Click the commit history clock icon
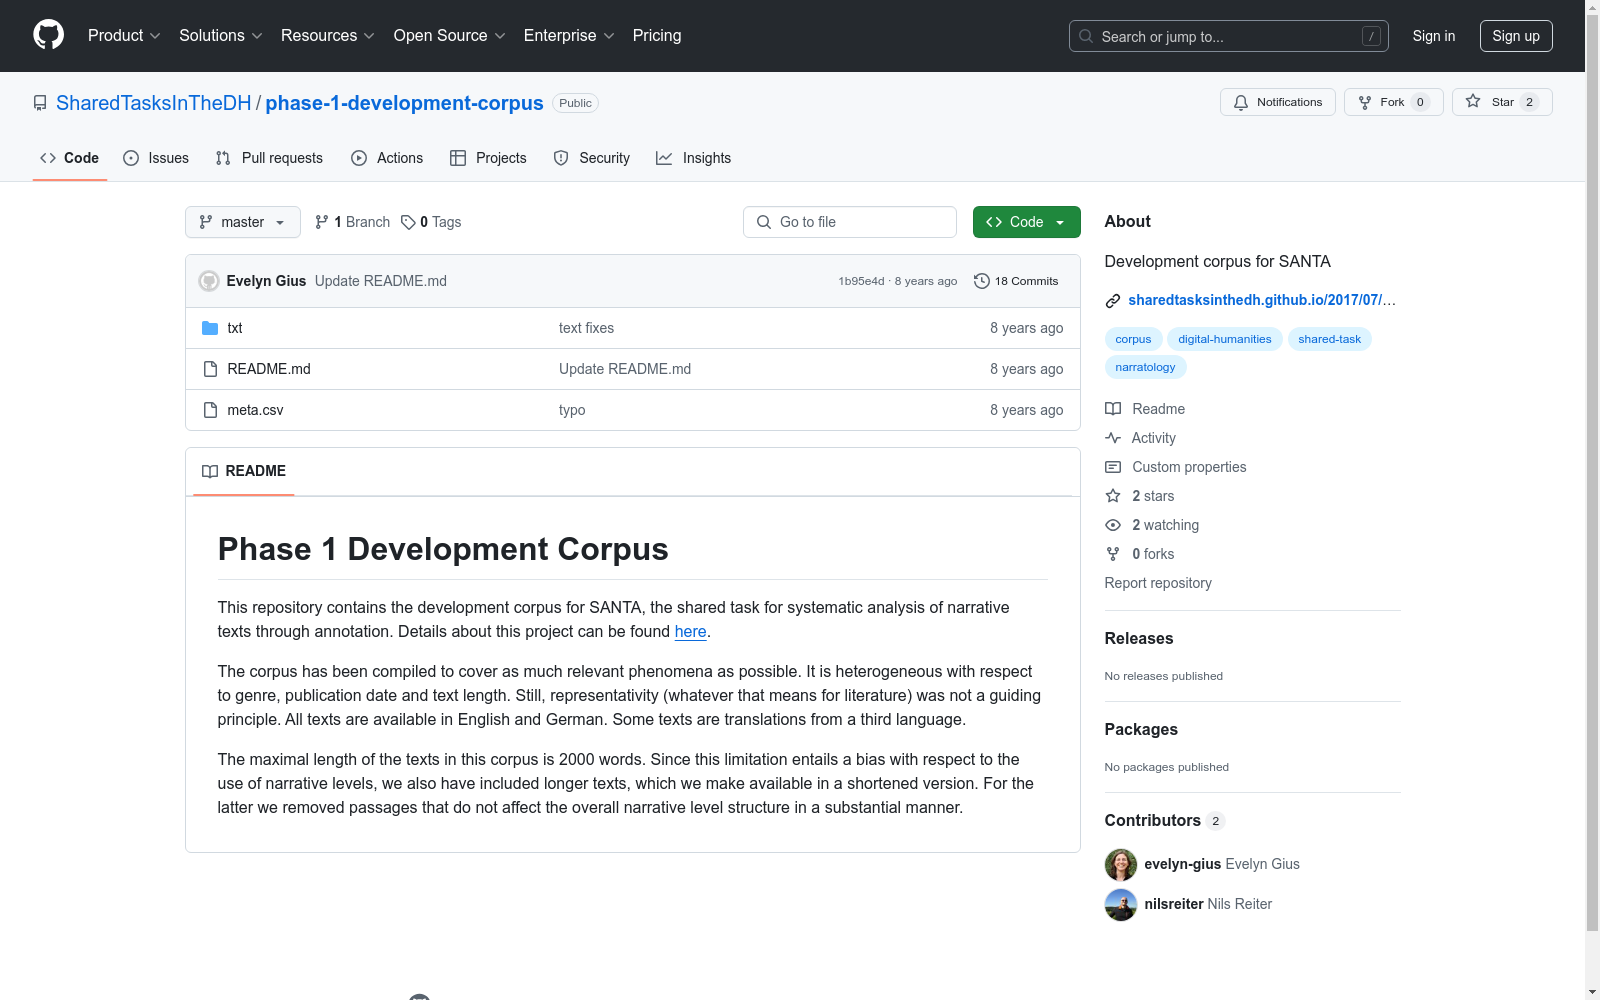Viewport: 1600px width, 1000px height. [x=982, y=281]
